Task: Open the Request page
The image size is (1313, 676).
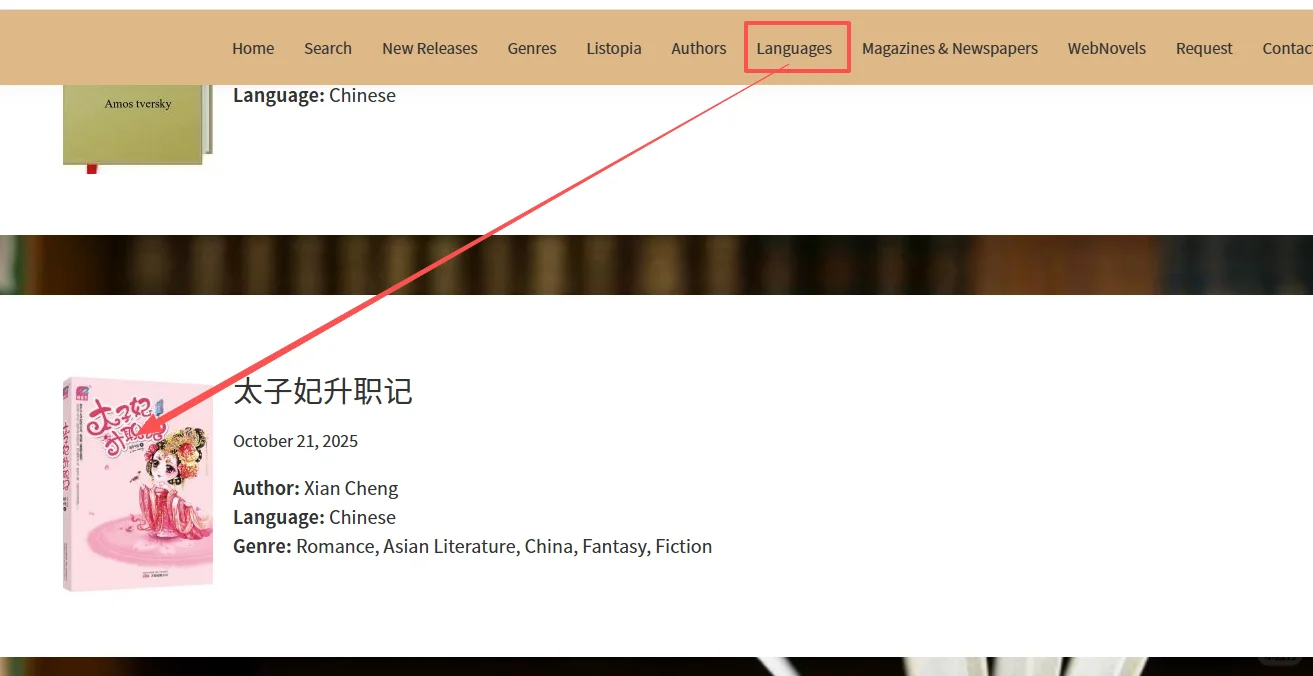Action: coord(1203,47)
